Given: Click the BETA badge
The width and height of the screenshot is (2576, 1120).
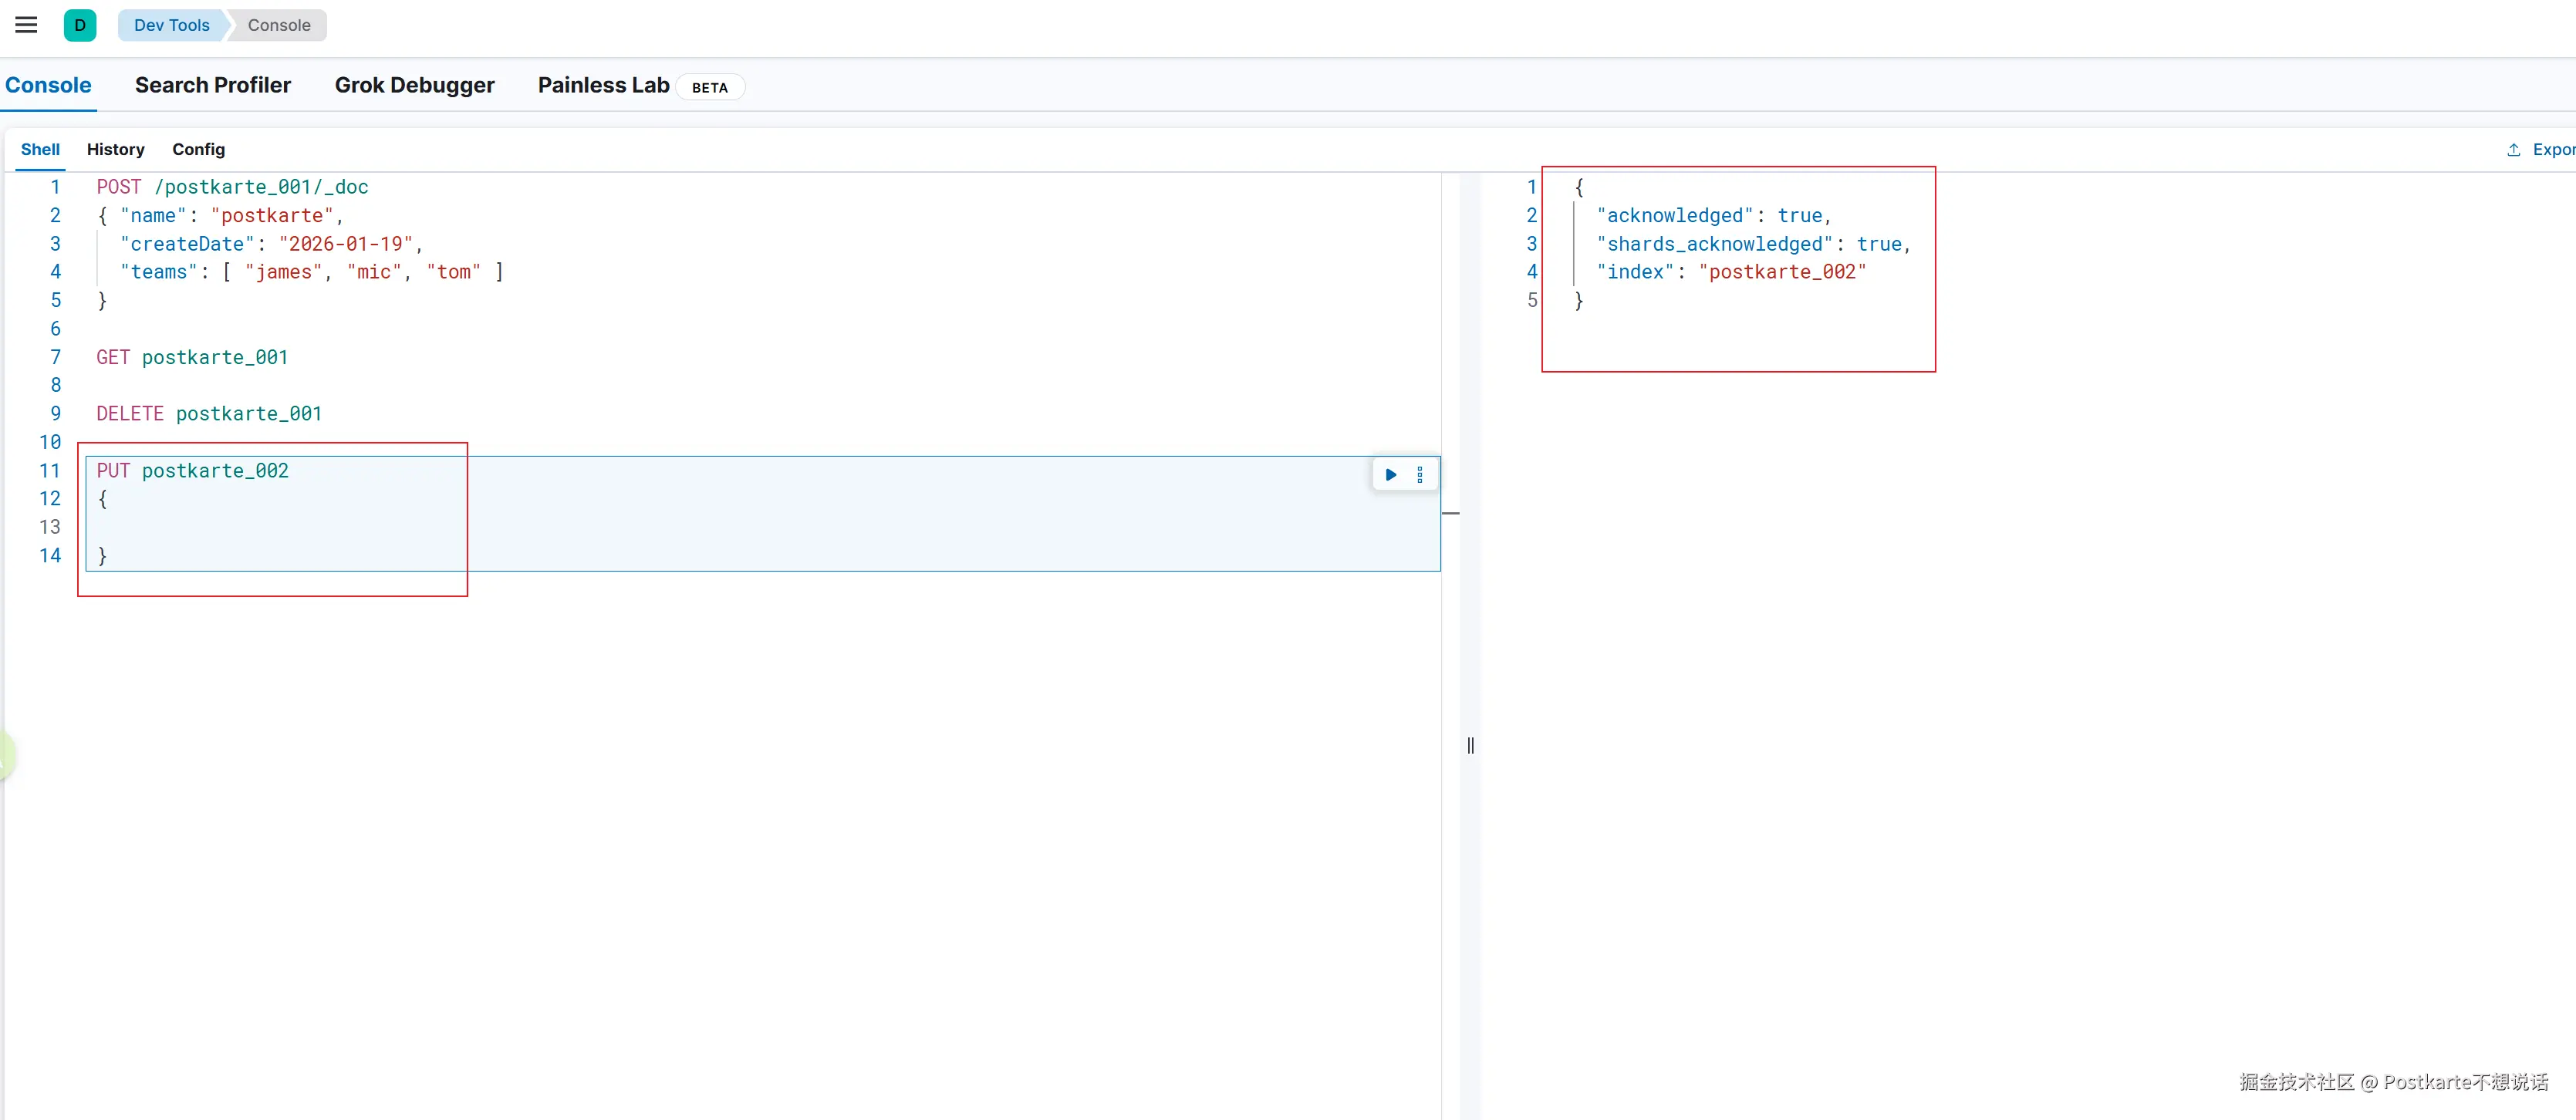Looking at the screenshot, I should pos(709,88).
